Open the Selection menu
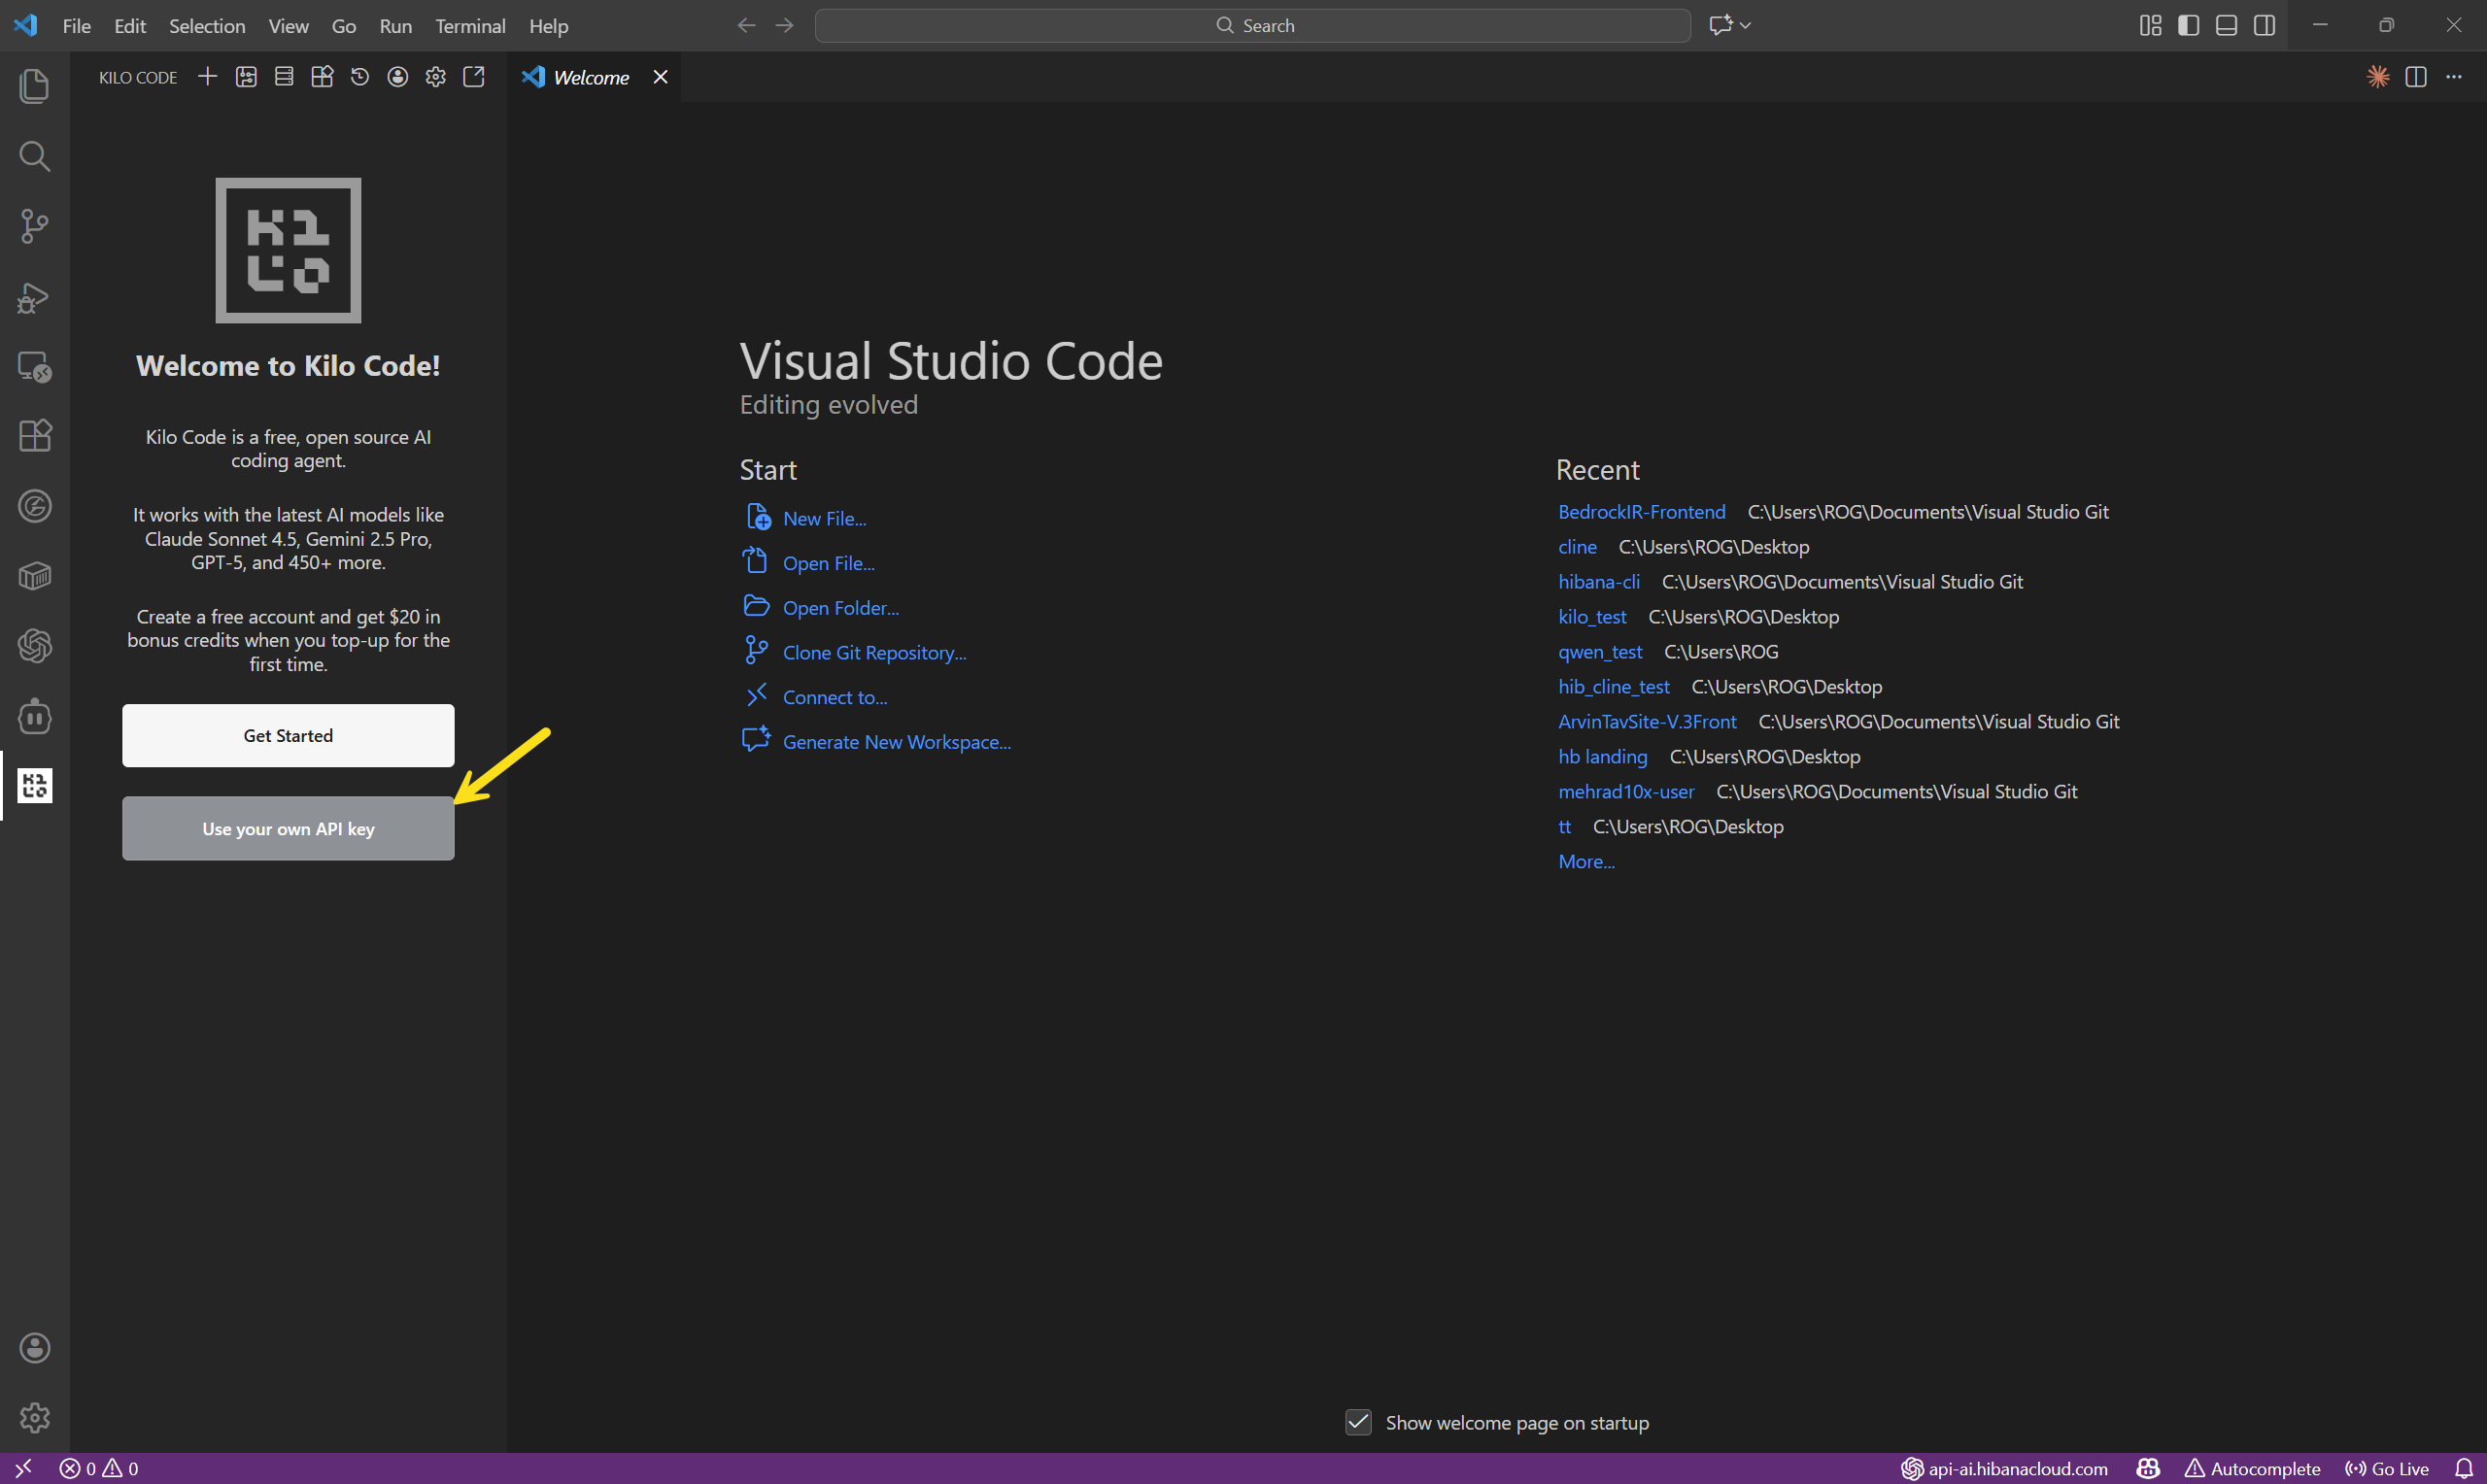The image size is (2487, 1484). 207,26
